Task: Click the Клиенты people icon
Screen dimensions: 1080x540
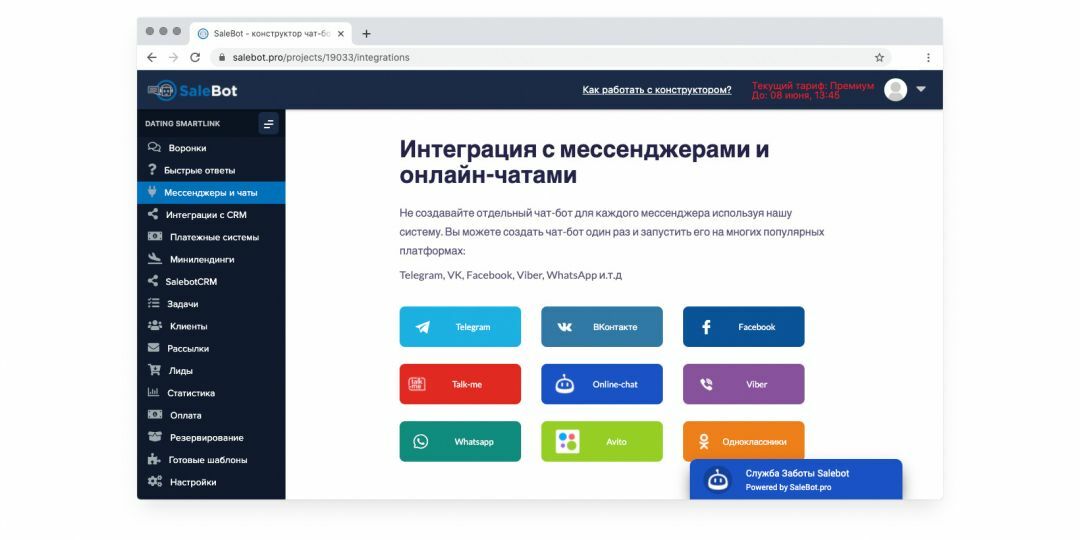Action: click(155, 326)
